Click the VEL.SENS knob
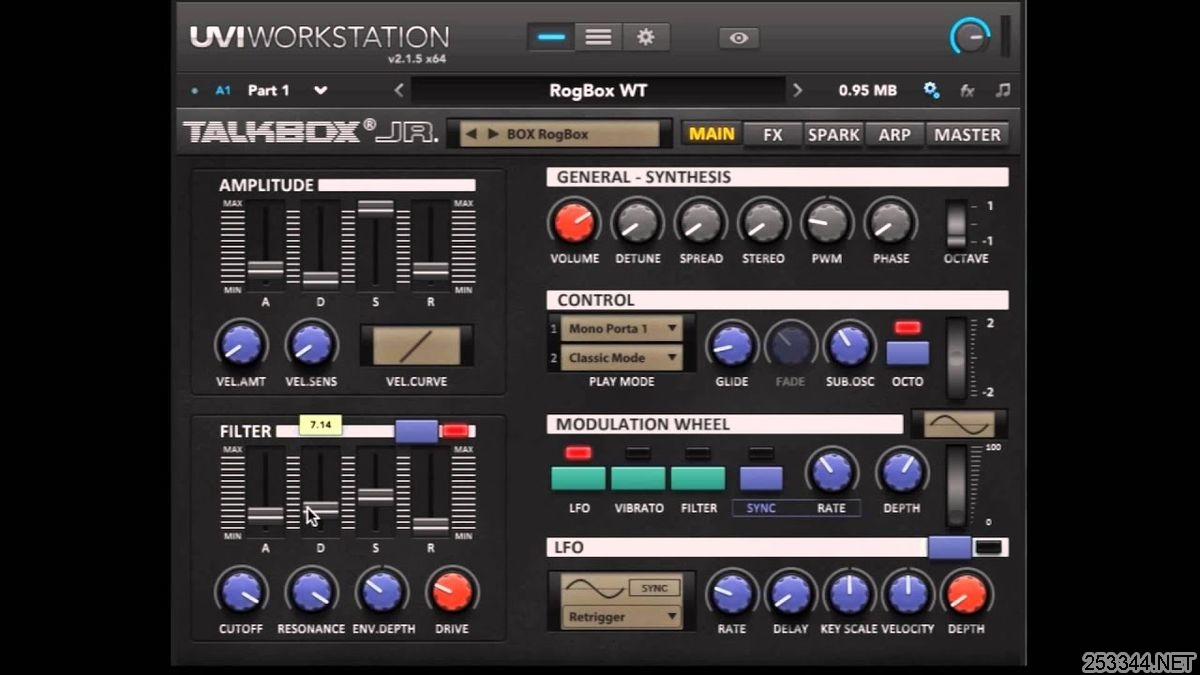 point(311,344)
